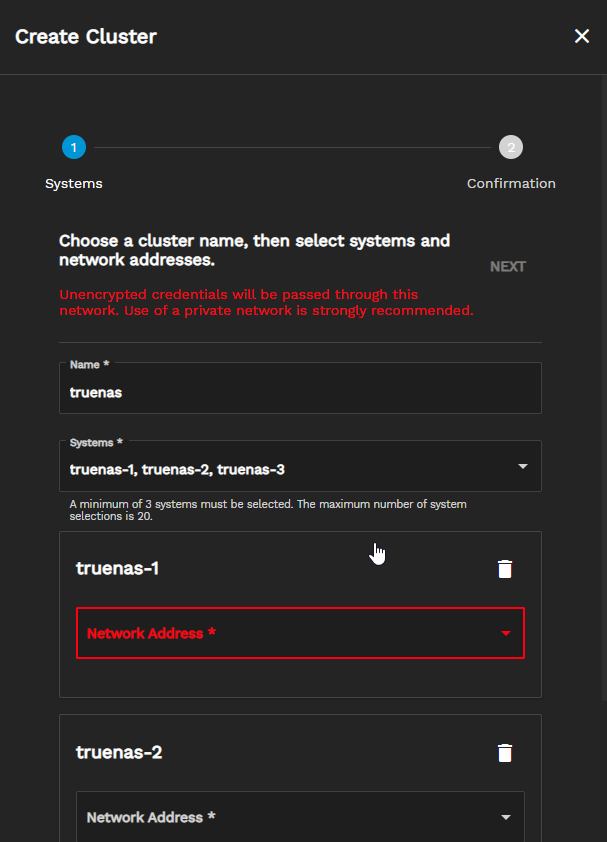Click the arrow in truenas-2 Network Address field

tap(505, 817)
